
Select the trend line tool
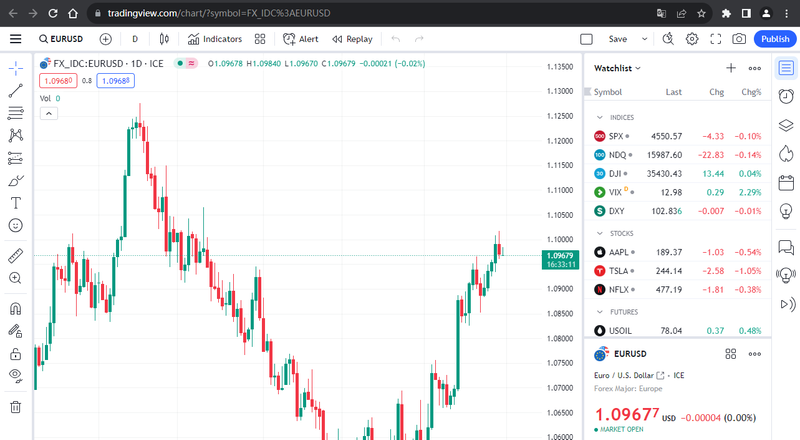click(x=16, y=91)
